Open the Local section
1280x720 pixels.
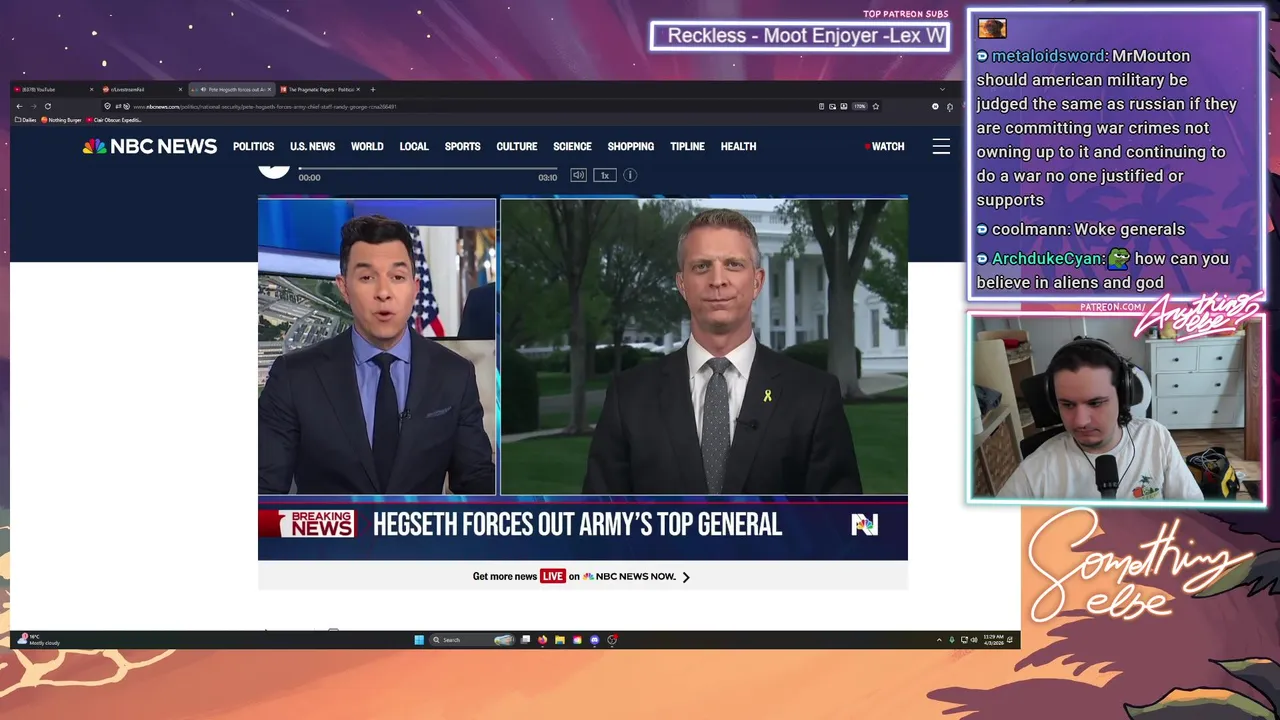tap(414, 146)
